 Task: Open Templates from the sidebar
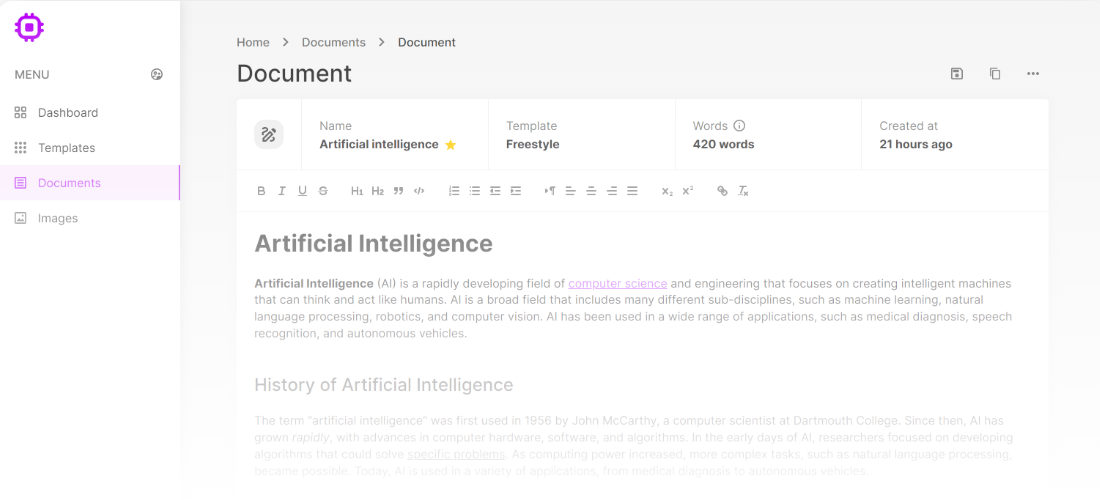66,148
